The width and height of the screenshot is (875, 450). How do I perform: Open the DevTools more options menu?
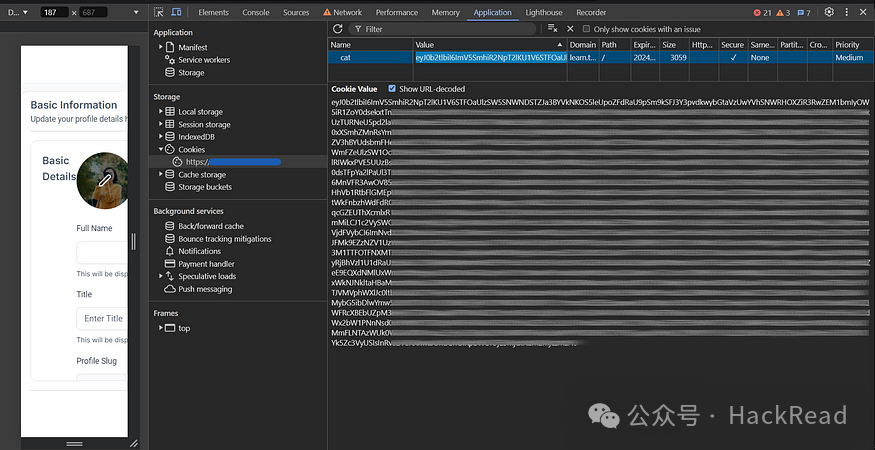coord(847,12)
